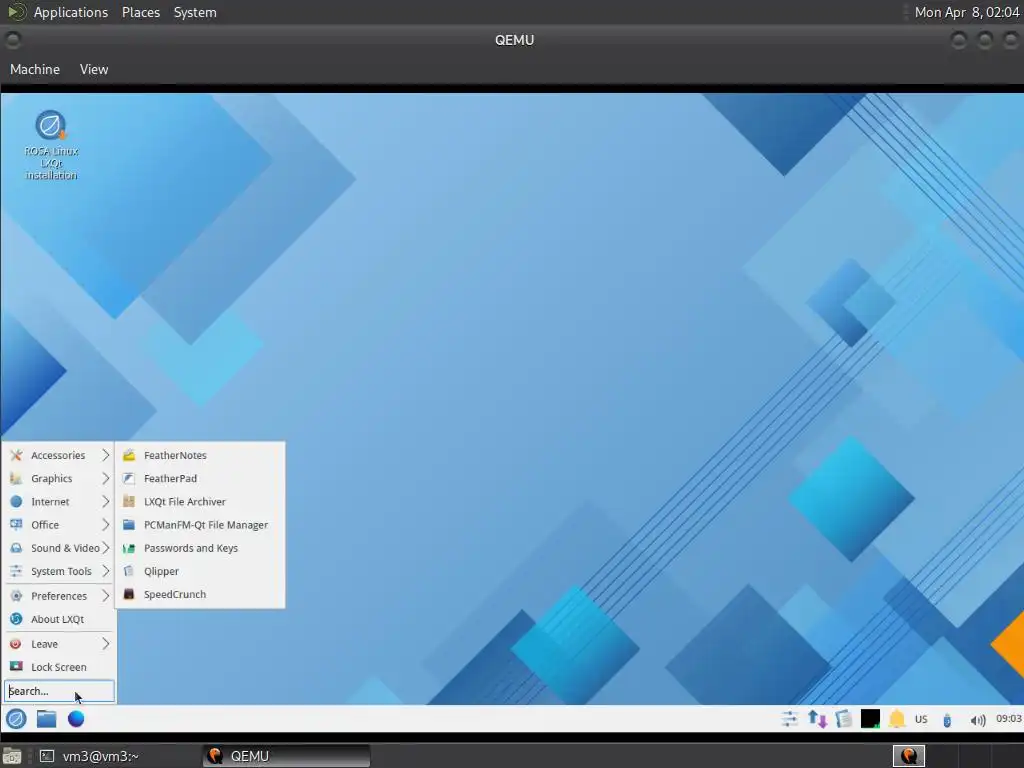
Task: Click the USB removable media tray icon
Action: tap(947, 720)
